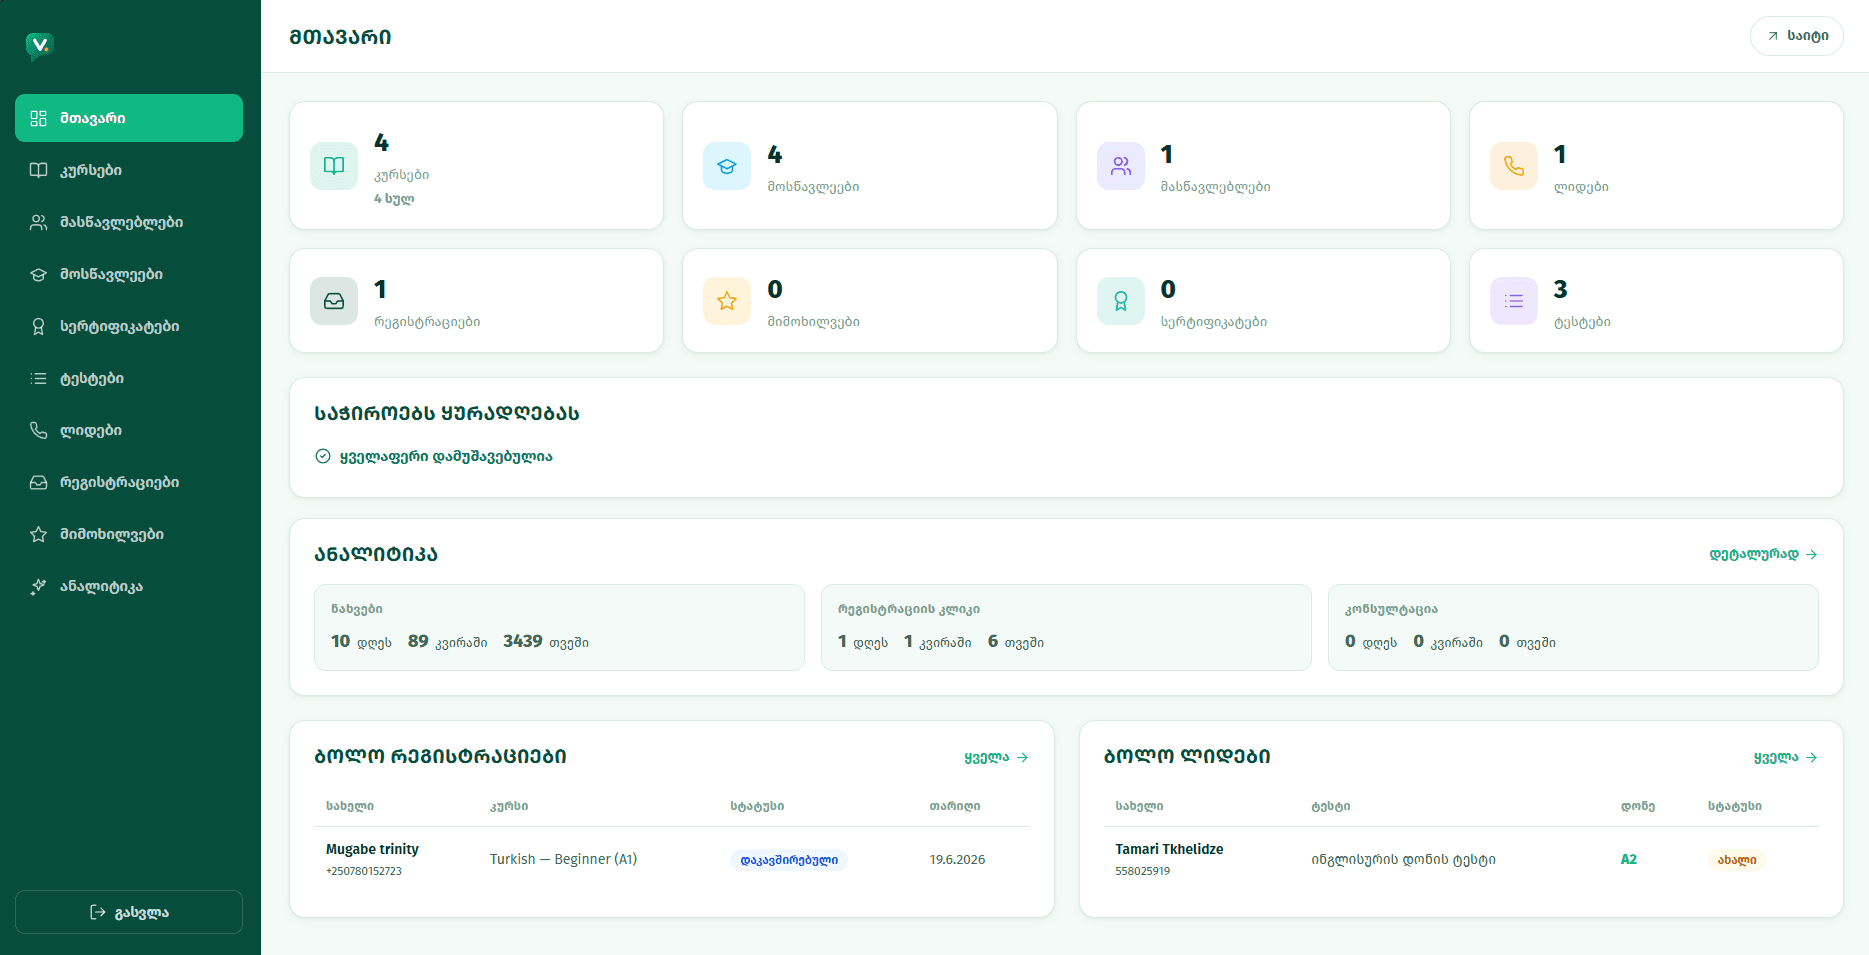Go to მასწავლებლები in the sidebar

tap(129, 222)
